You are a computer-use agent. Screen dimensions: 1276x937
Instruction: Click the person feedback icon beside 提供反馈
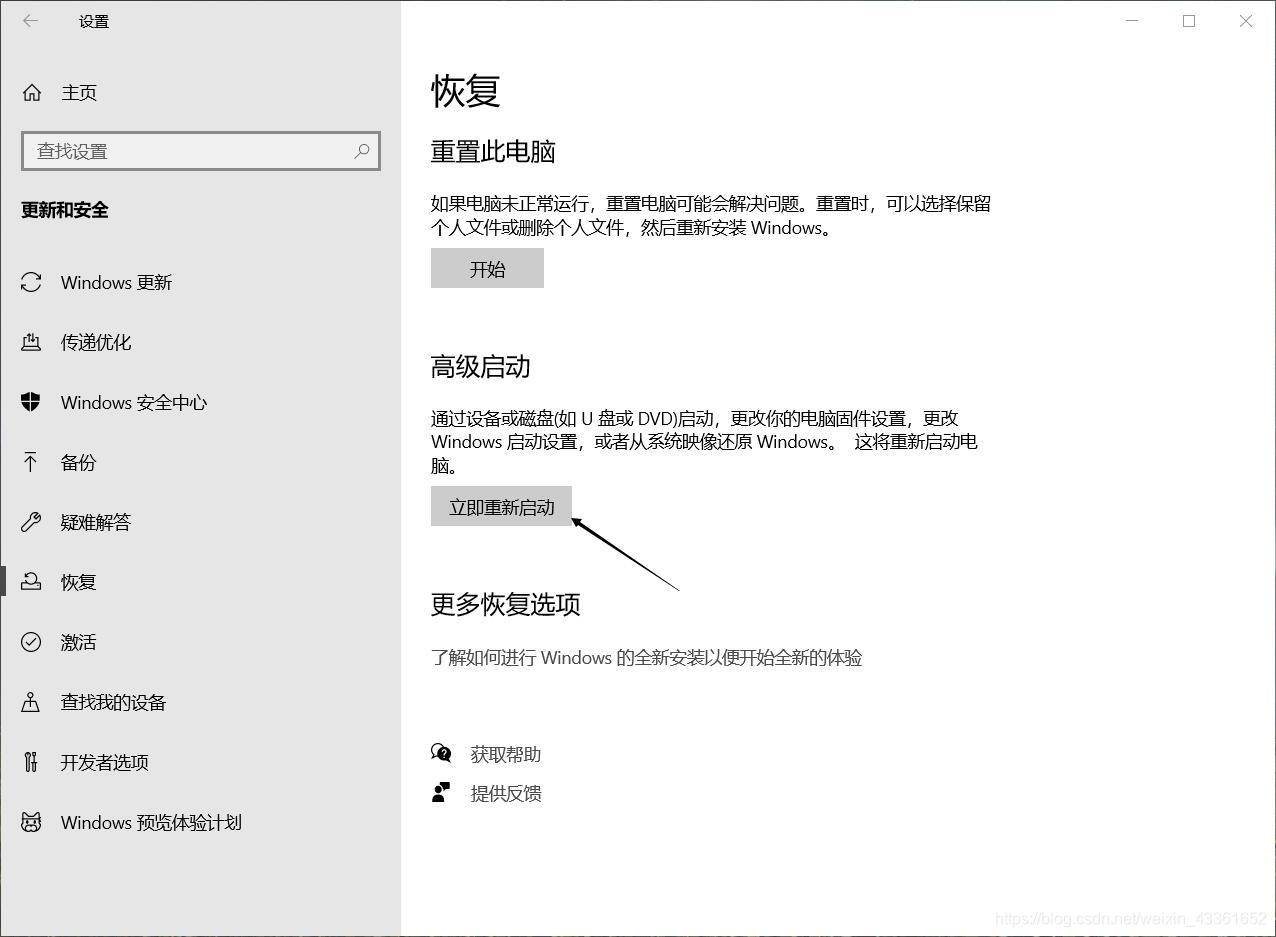[x=441, y=793]
